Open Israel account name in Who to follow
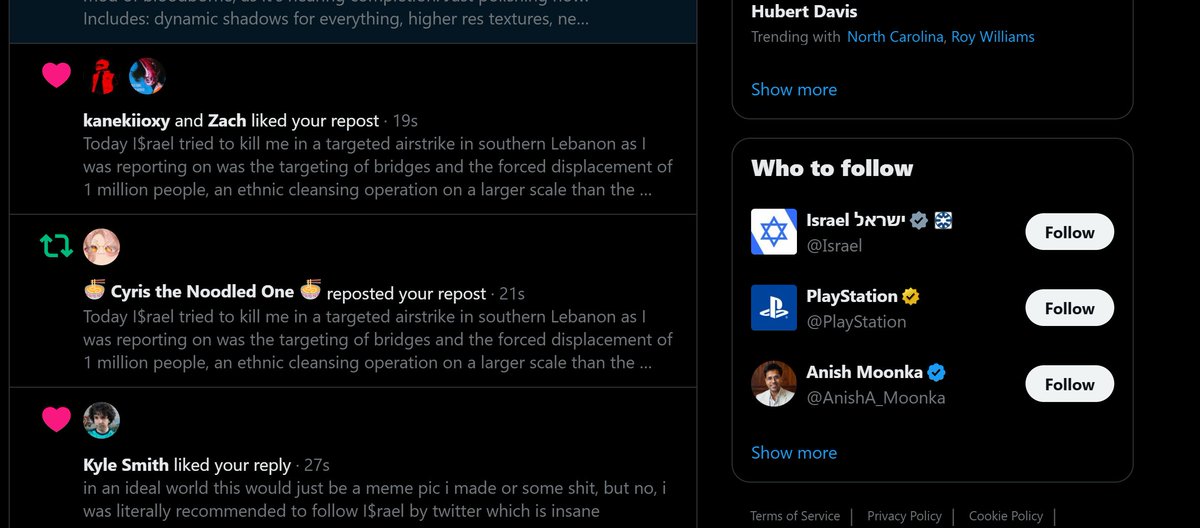The height and width of the screenshot is (528, 1200). (x=855, y=220)
